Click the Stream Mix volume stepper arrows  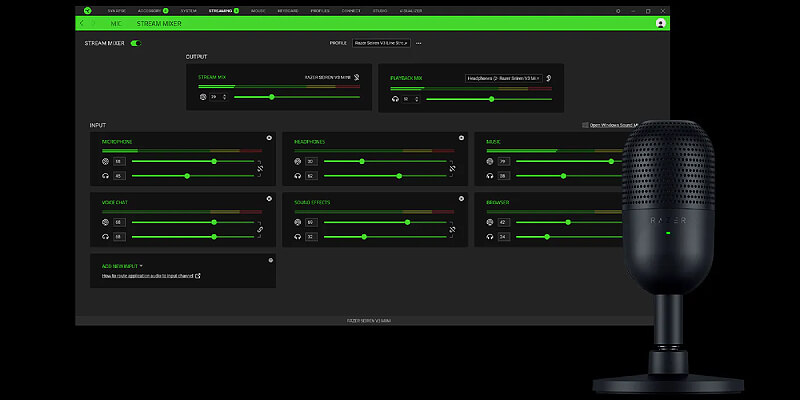click(224, 97)
